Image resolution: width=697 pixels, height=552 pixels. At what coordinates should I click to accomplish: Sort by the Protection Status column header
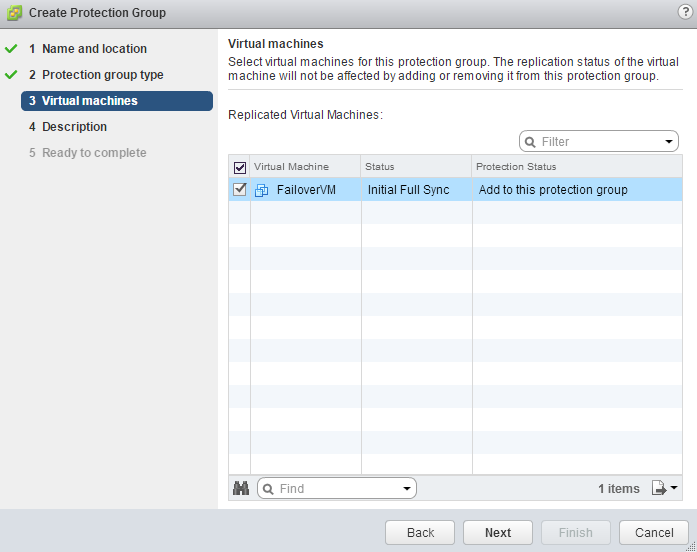pyautogui.click(x=517, y=167)
